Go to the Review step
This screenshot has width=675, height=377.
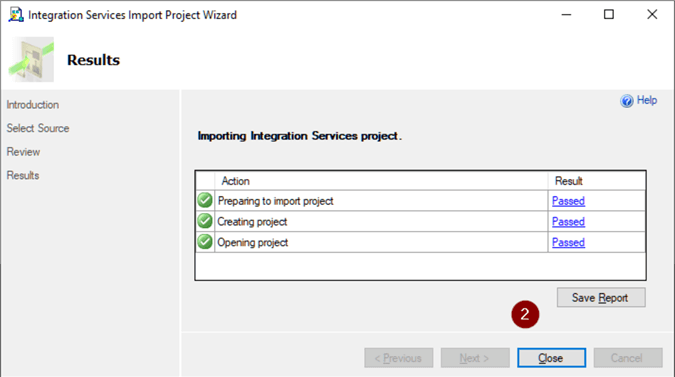(23, 152)
